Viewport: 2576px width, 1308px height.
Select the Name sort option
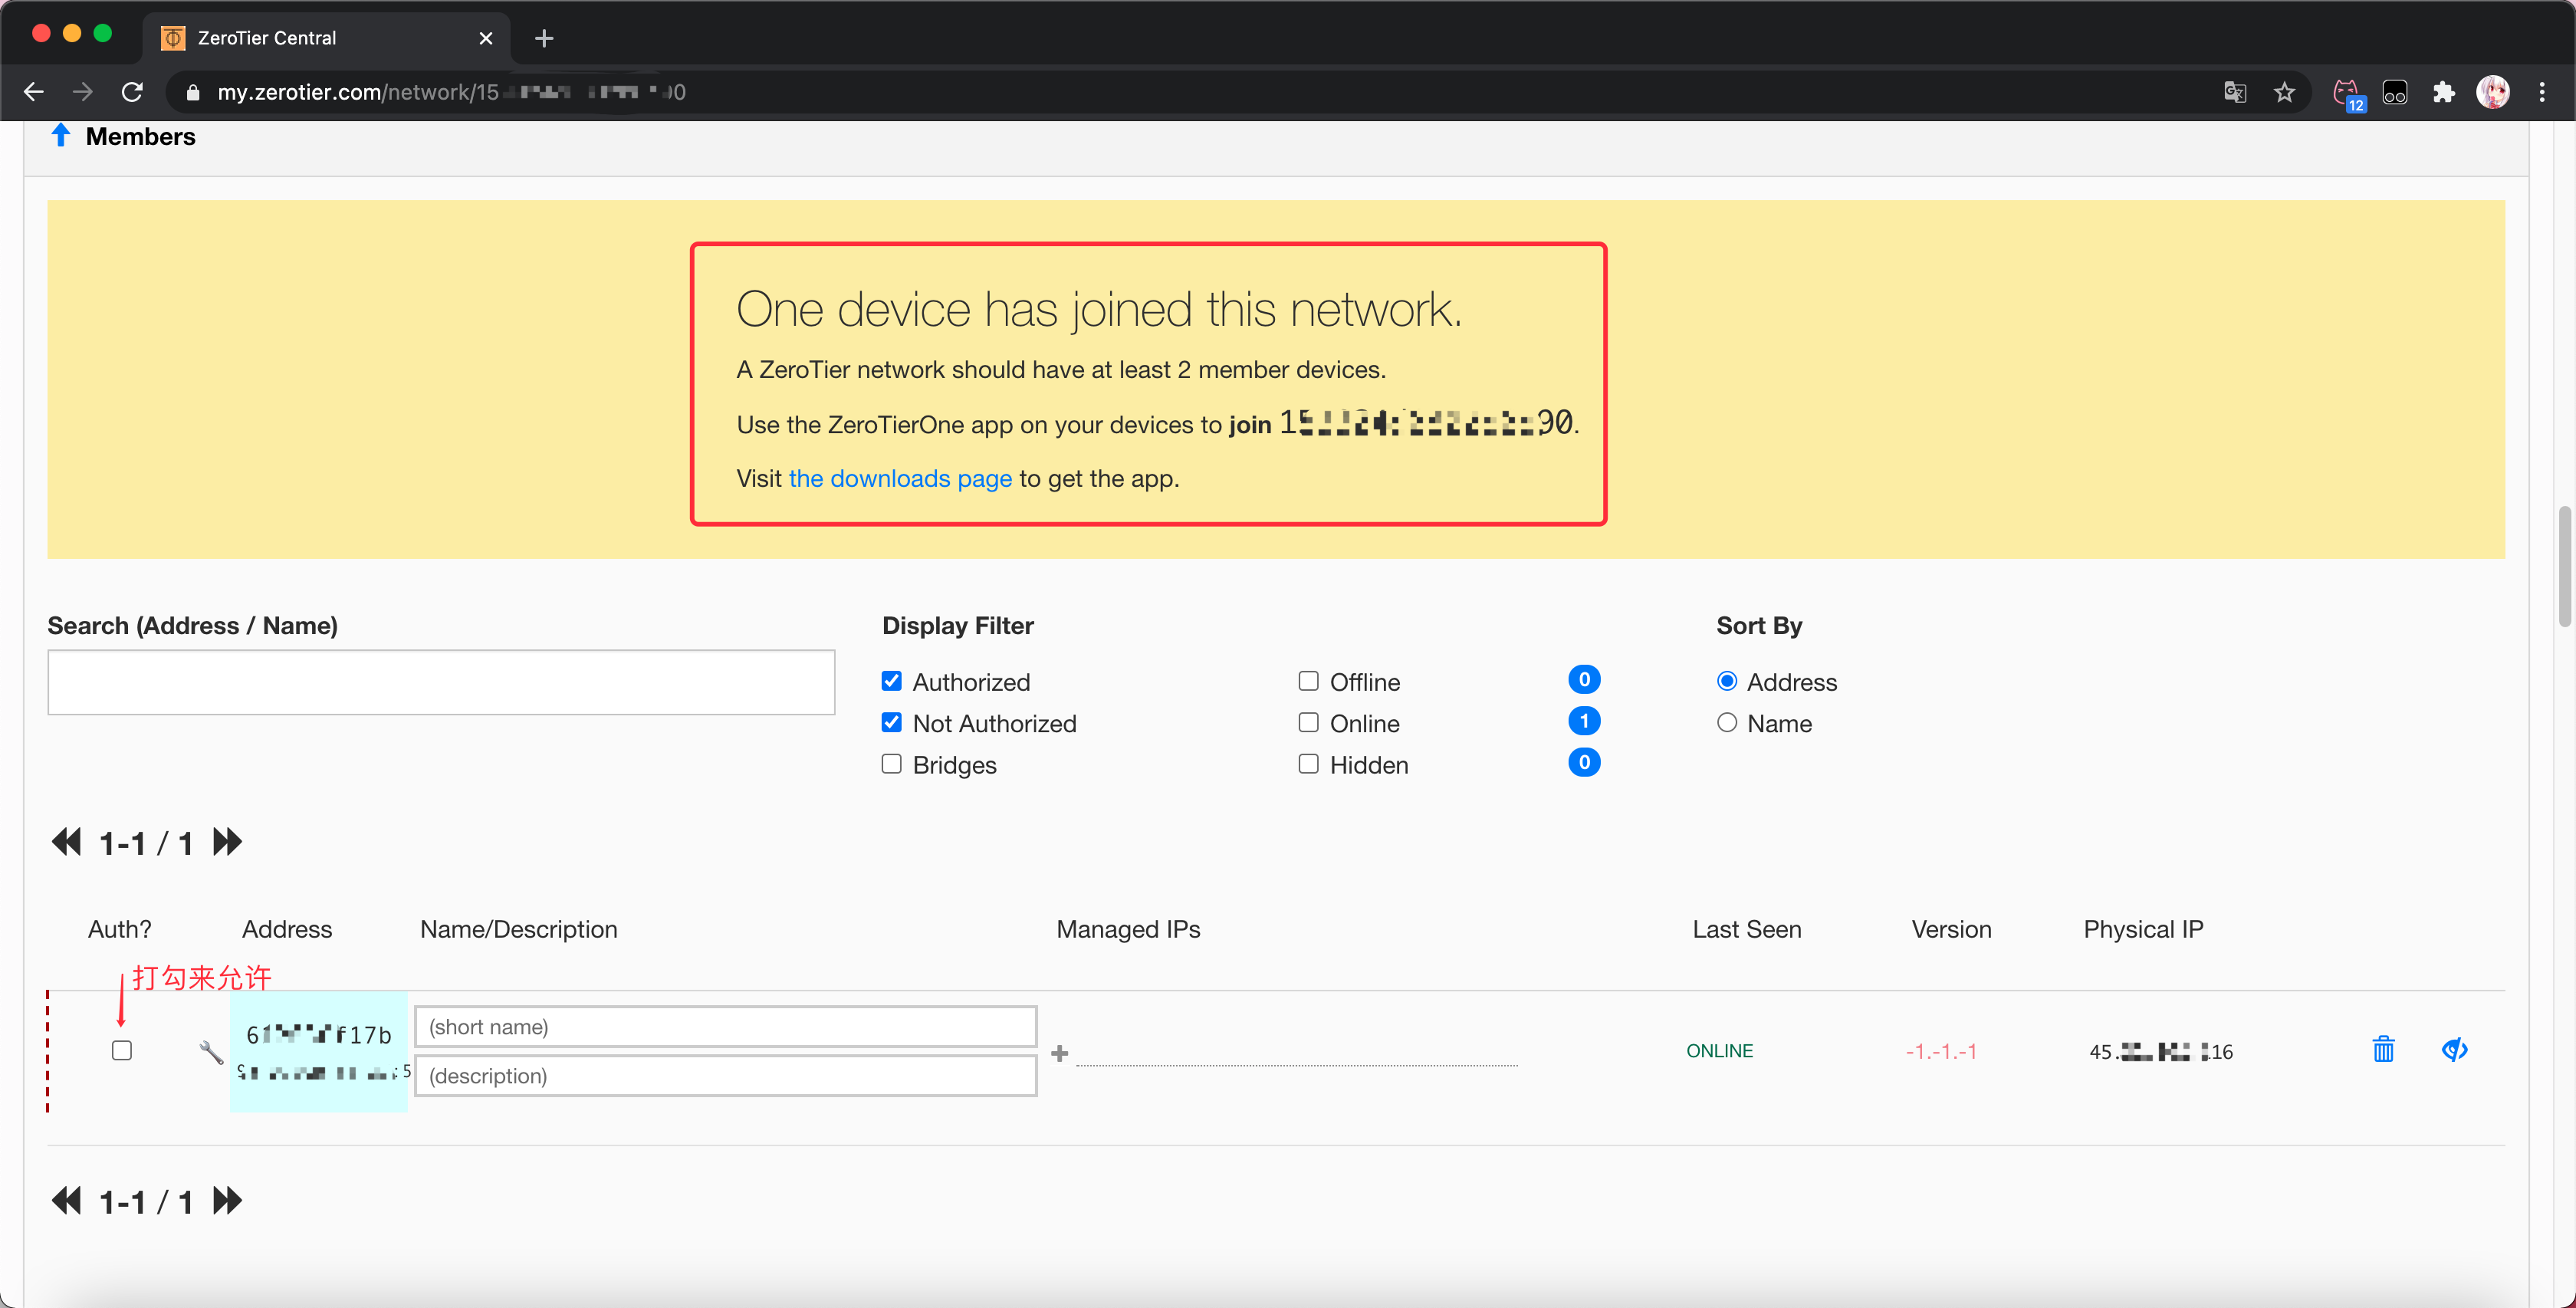coord(1726,722)
